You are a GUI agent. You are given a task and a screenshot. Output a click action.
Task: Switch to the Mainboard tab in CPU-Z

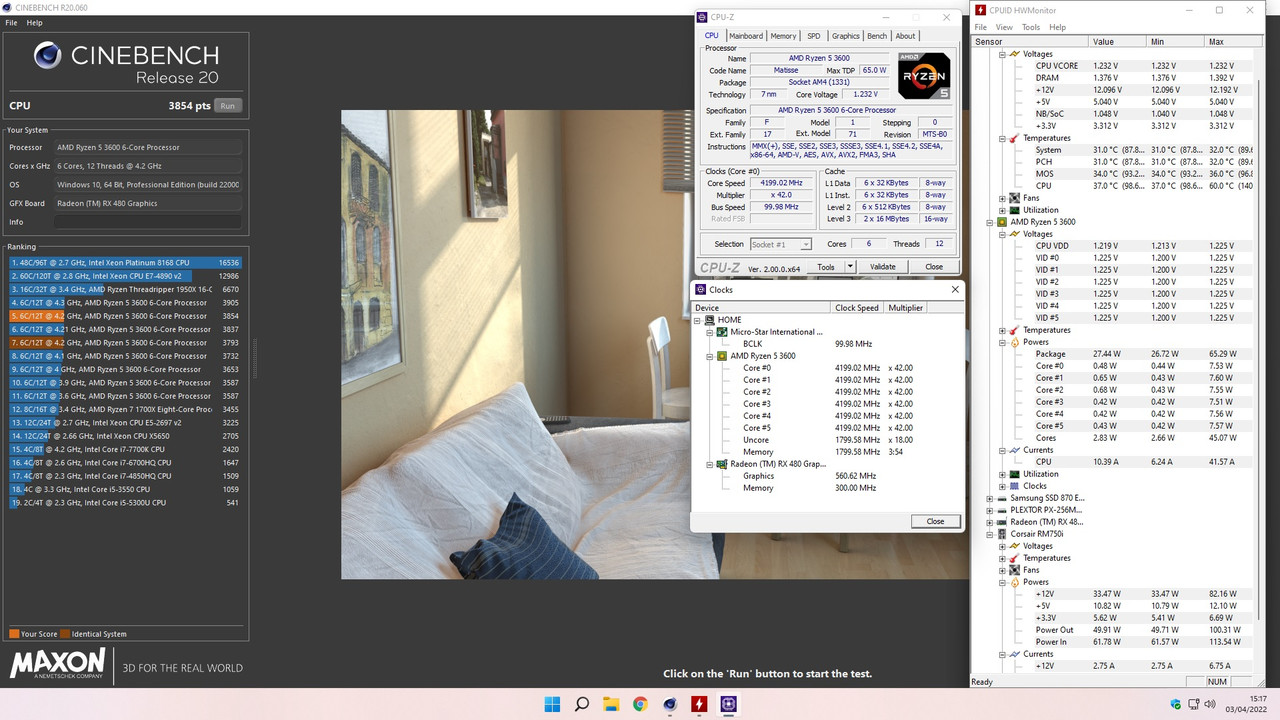(746, 36)
